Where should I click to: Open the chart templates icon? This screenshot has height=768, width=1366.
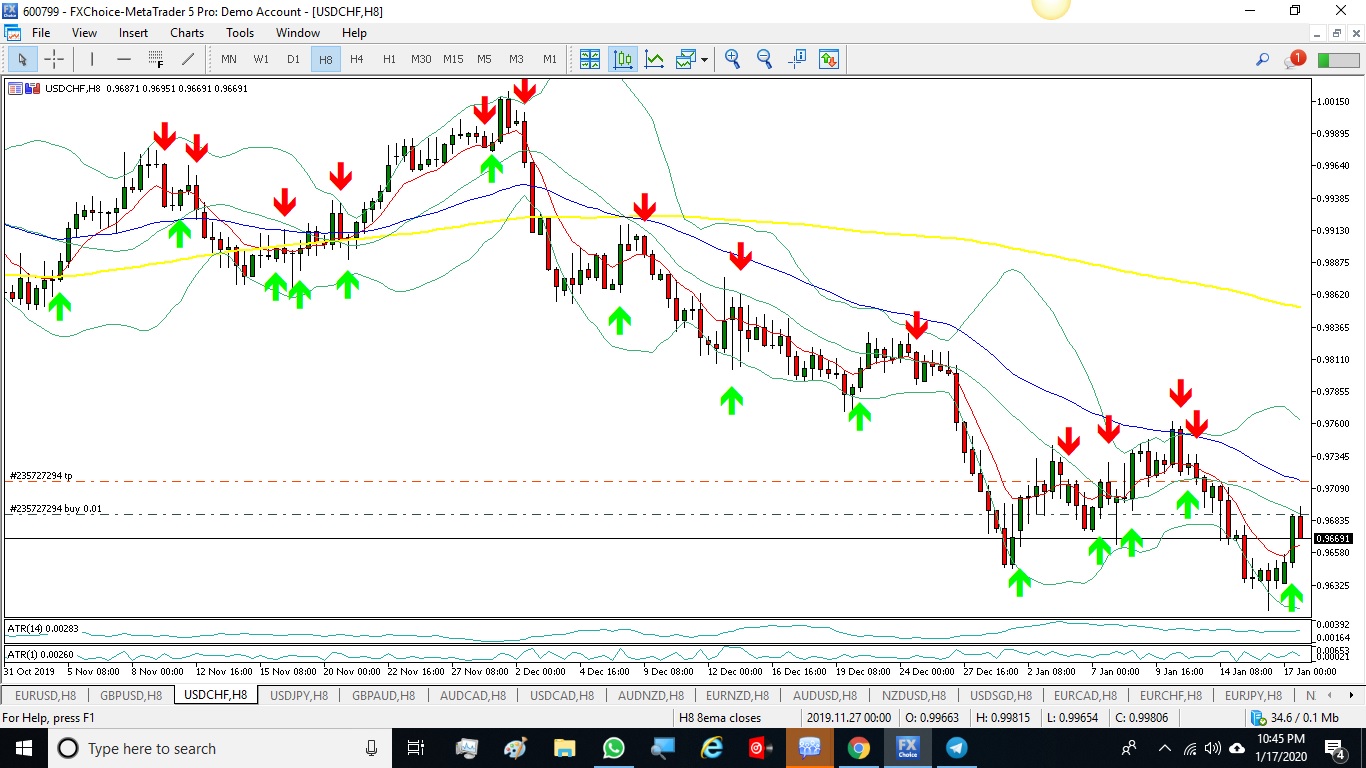[685, 59]
